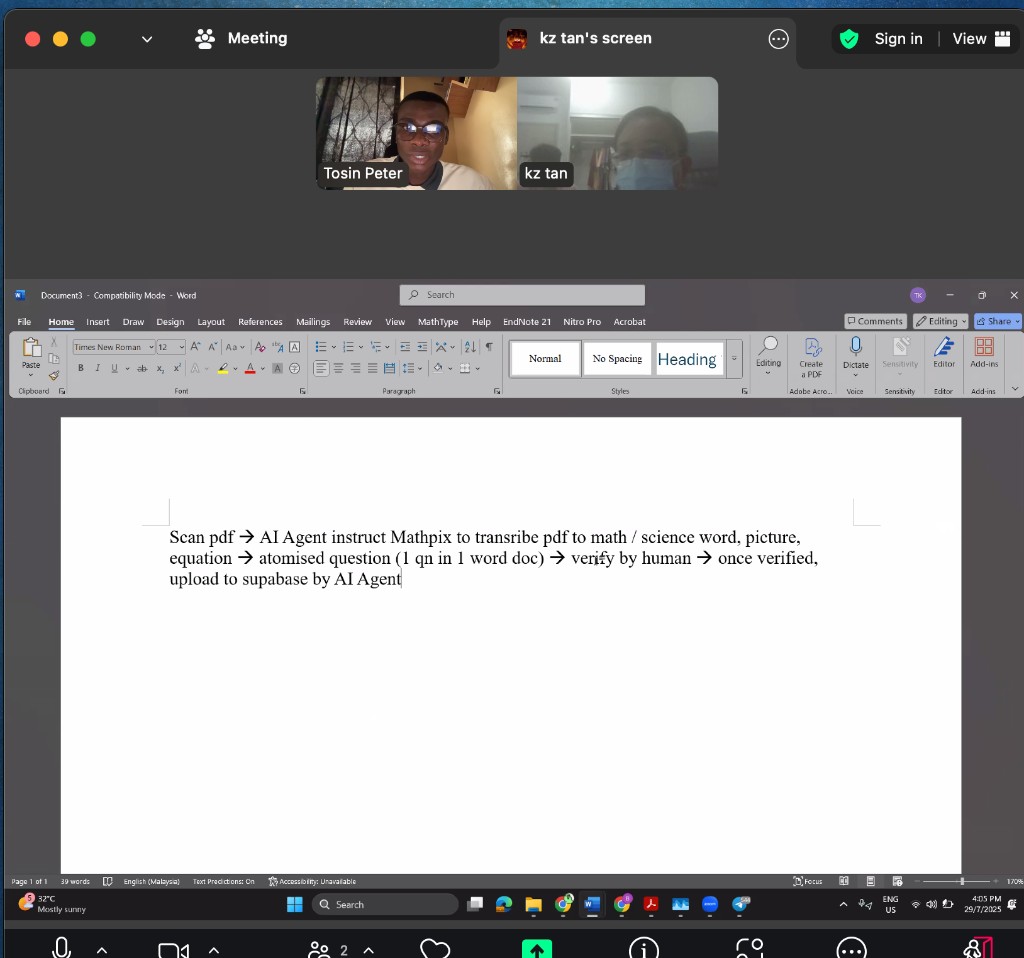Apply the yellow text highlight color
Screen dimensions: 1024x958
223,368
